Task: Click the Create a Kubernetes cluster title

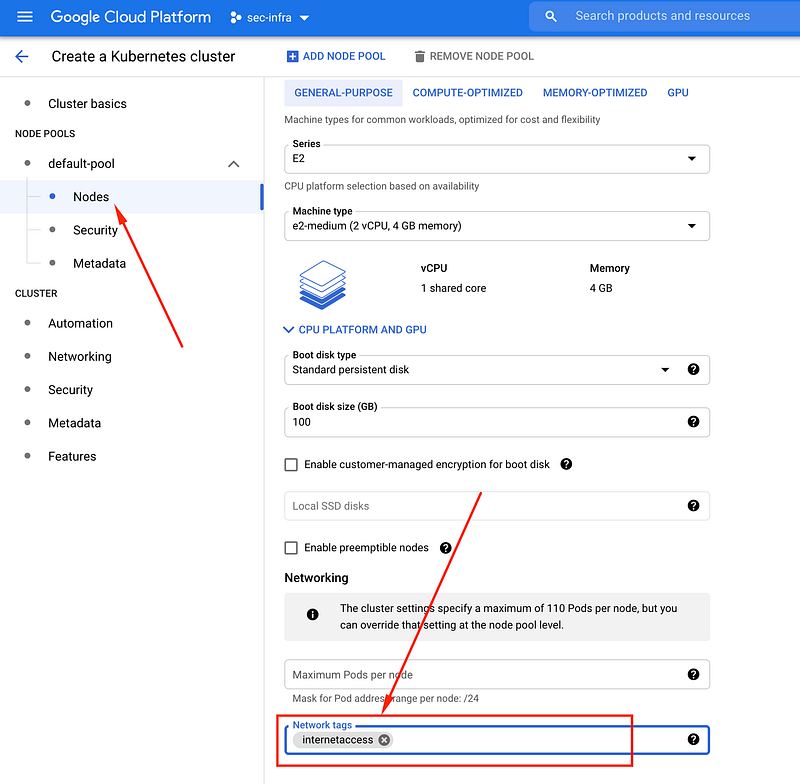Action: click(x=143, y=56)
